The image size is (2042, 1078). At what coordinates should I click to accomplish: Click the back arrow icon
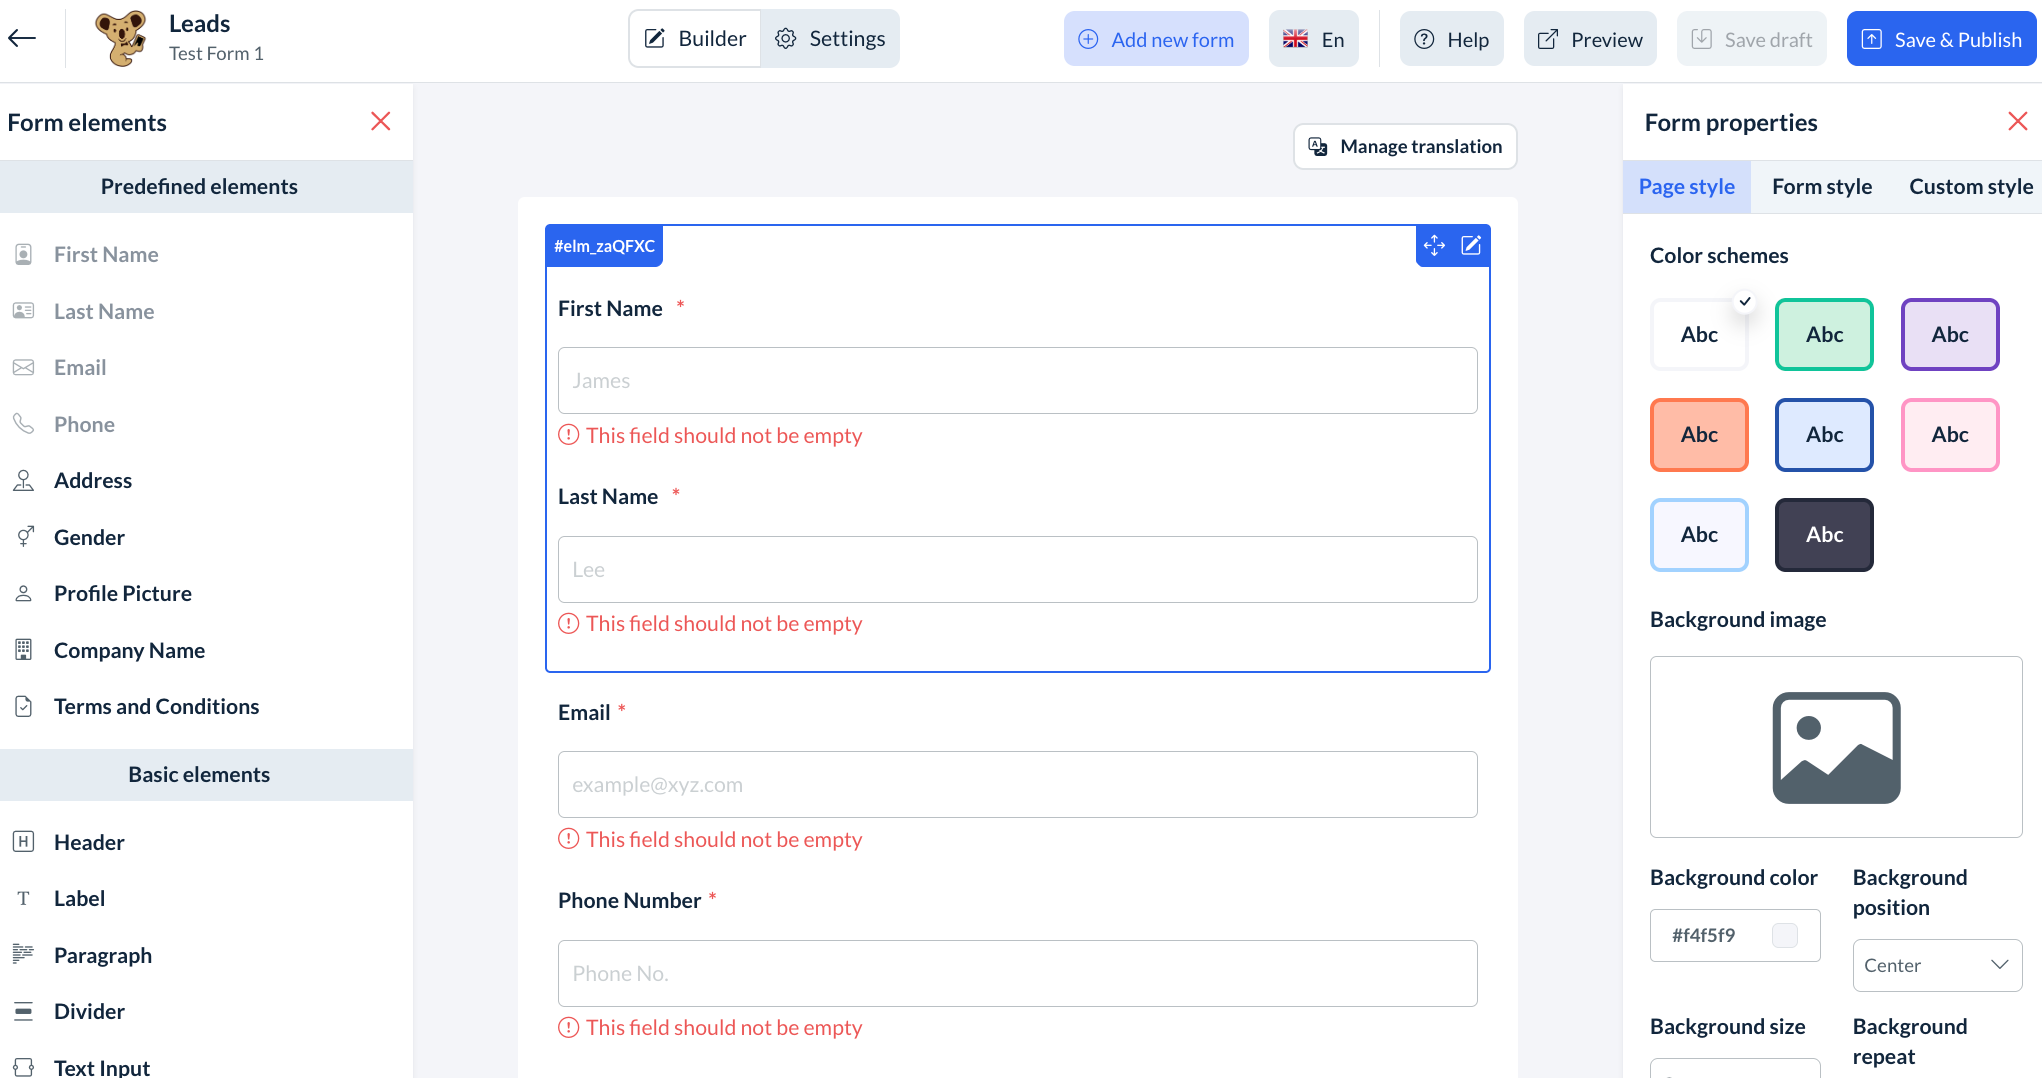coord(22,39)
